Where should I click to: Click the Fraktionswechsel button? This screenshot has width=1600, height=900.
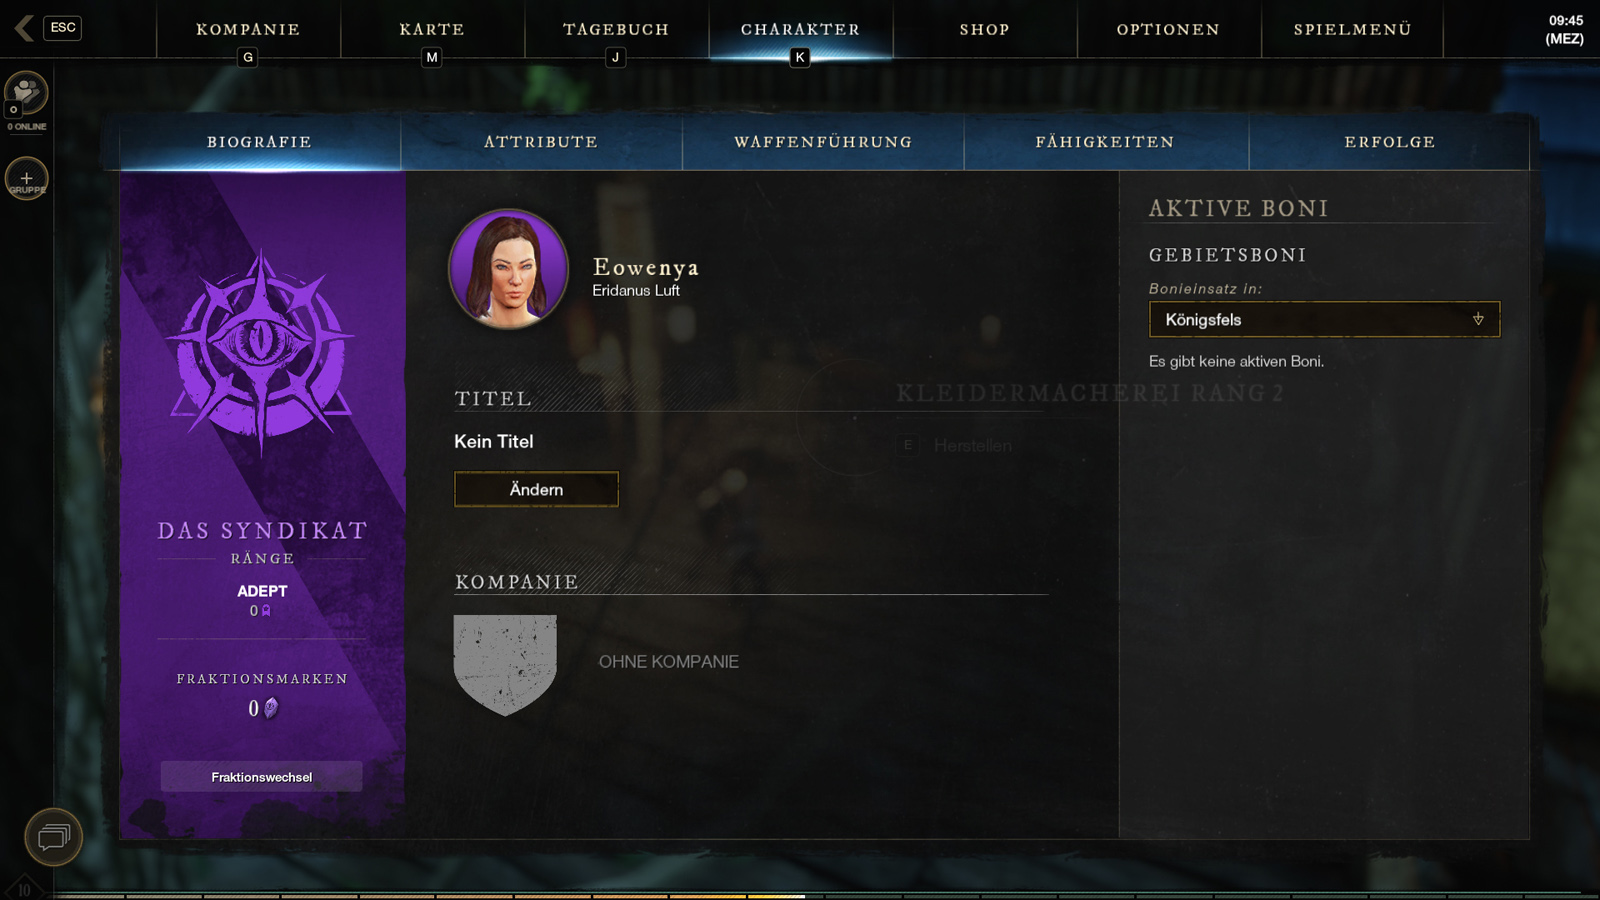click(x=262, y=777)
